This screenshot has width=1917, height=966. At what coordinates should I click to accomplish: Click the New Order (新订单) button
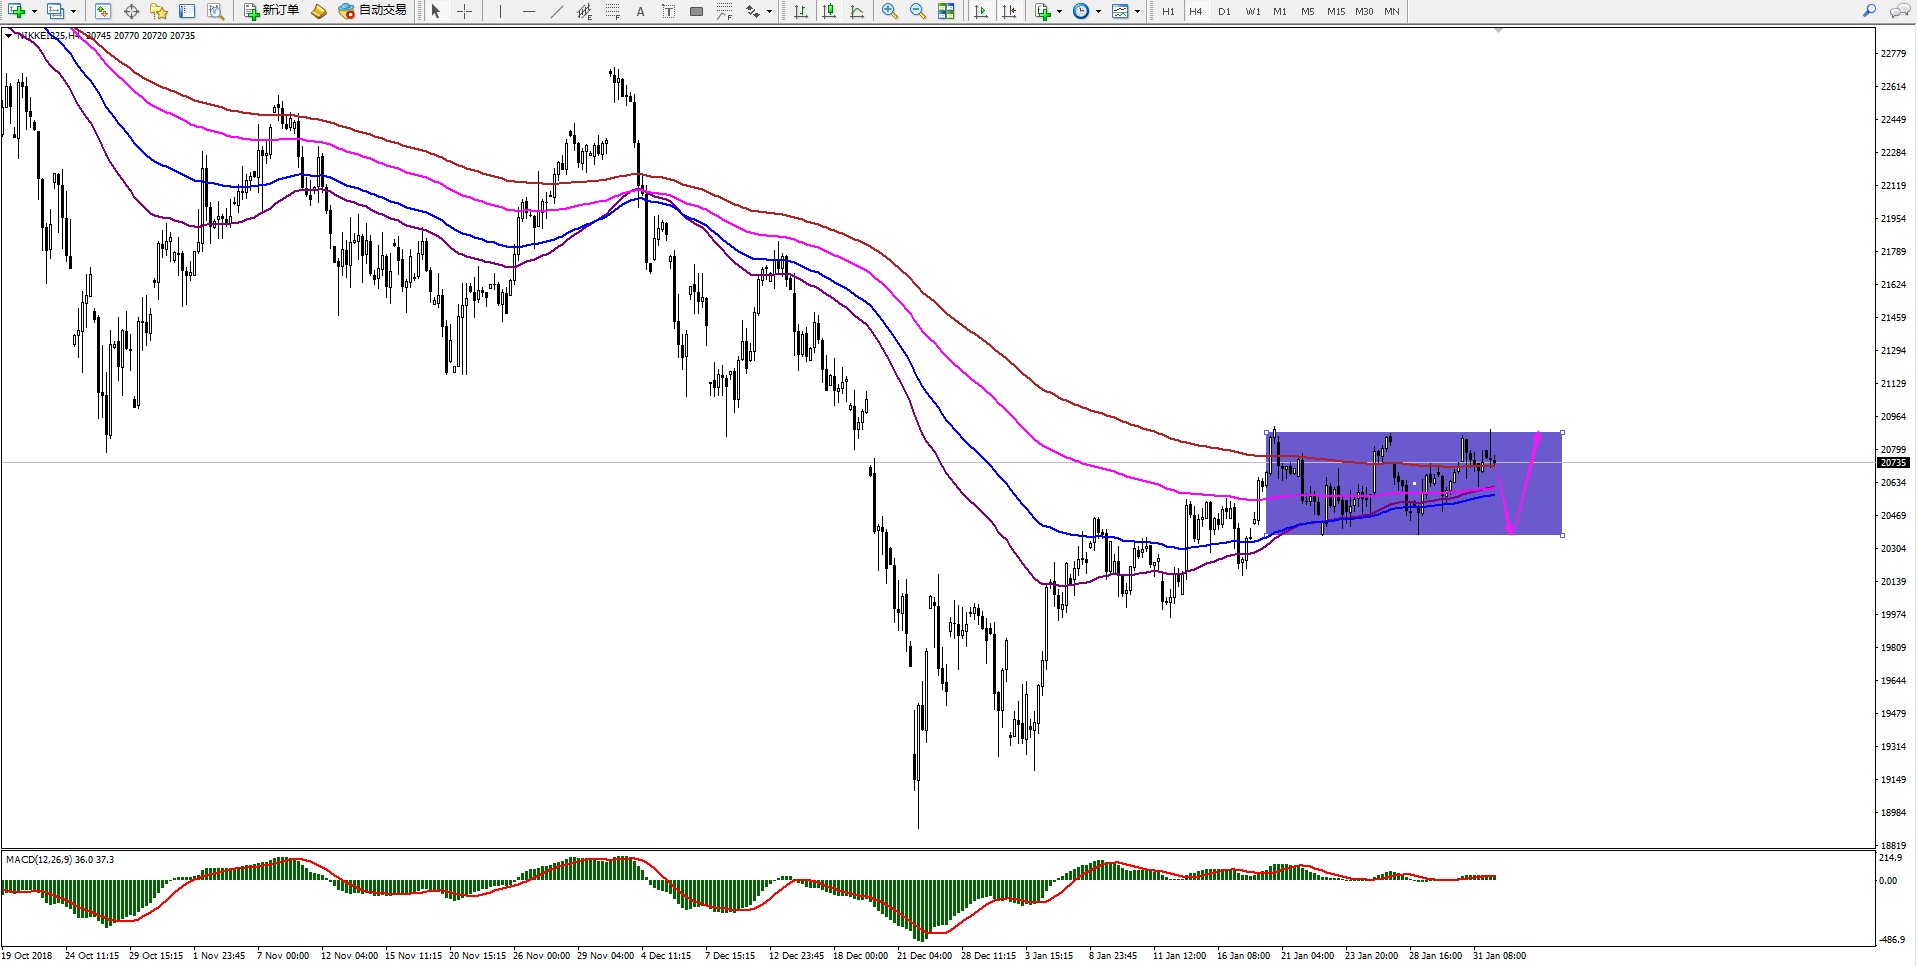(x=272, y=11)
